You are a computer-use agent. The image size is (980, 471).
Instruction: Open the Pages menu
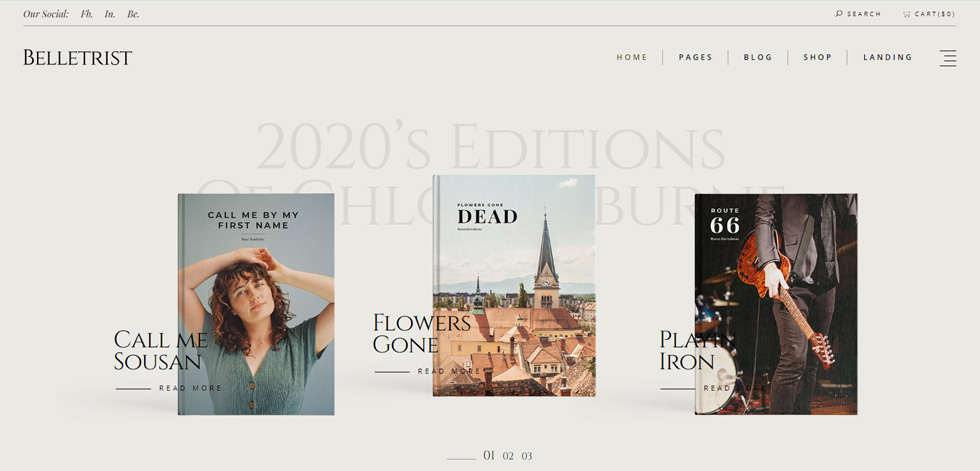(x=696, y=57)
